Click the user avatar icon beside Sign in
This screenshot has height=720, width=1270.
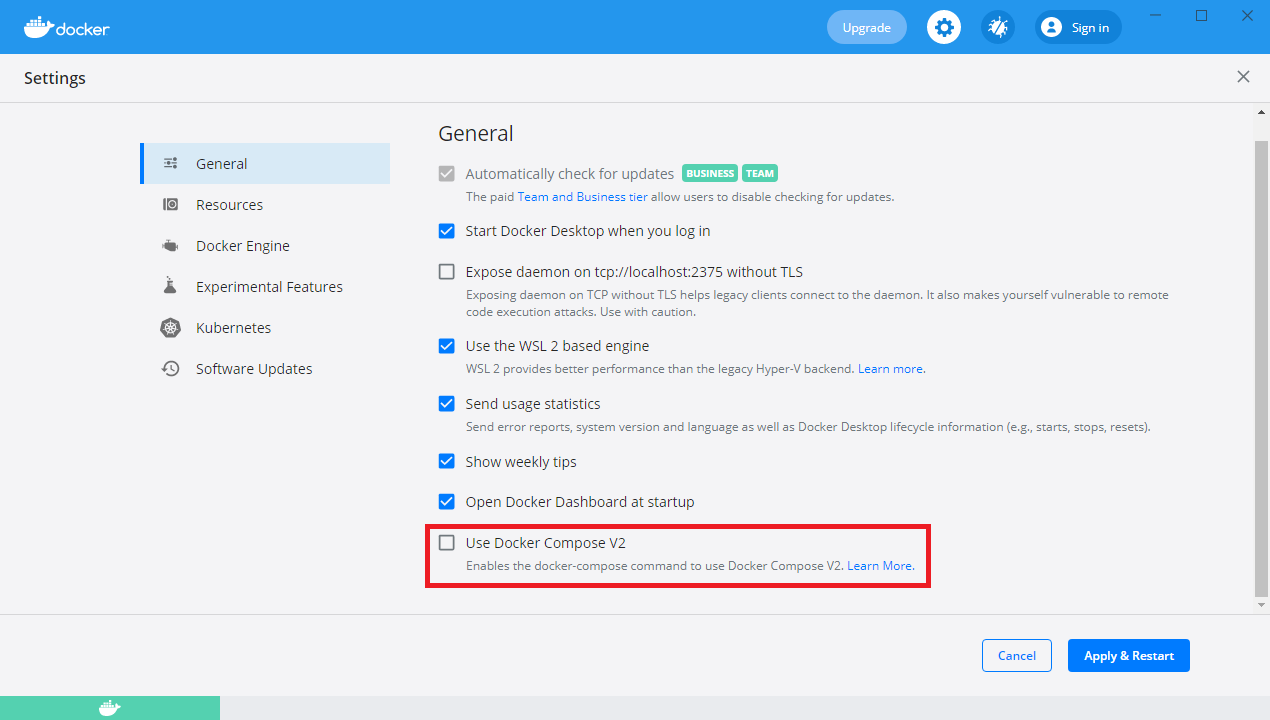pos(1051,27)
